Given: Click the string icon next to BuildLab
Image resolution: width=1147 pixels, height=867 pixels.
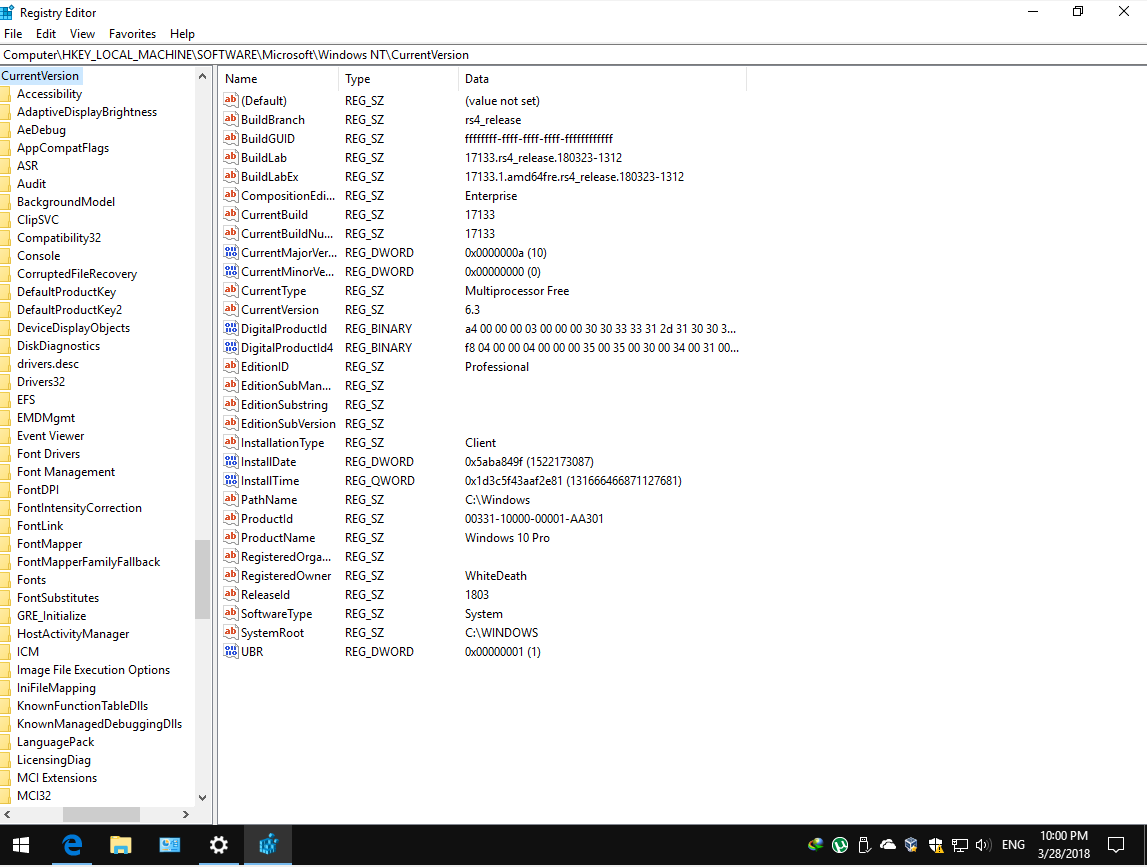Looking at the screenshot, I should [231, 157].
